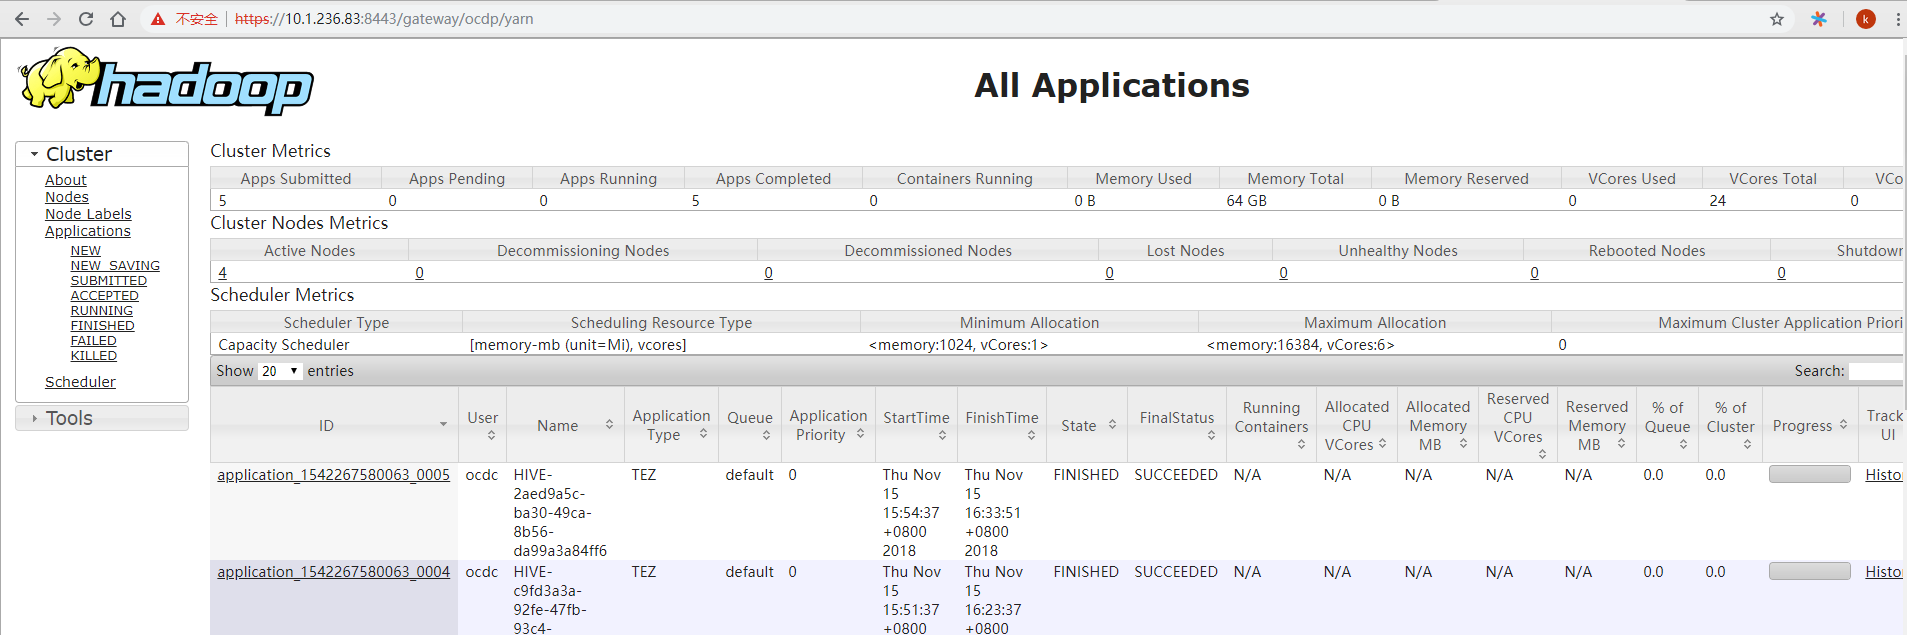Click the browser address bar URL

(384, 19)
